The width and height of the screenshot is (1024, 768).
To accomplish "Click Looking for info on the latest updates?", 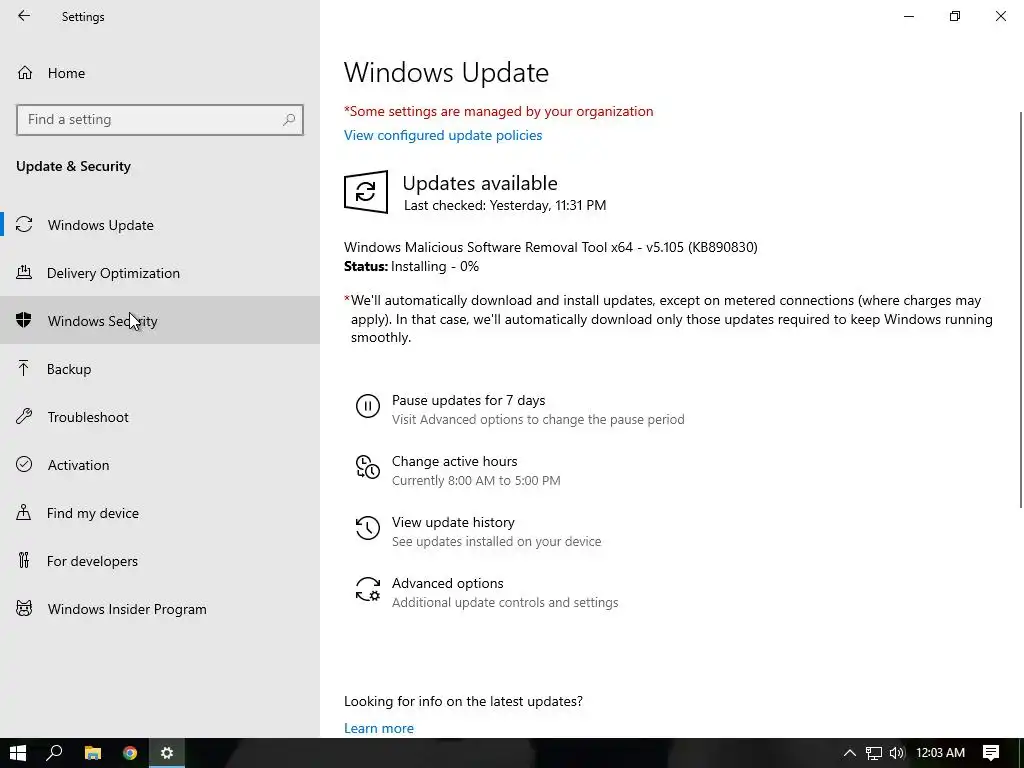I will 463,701.
